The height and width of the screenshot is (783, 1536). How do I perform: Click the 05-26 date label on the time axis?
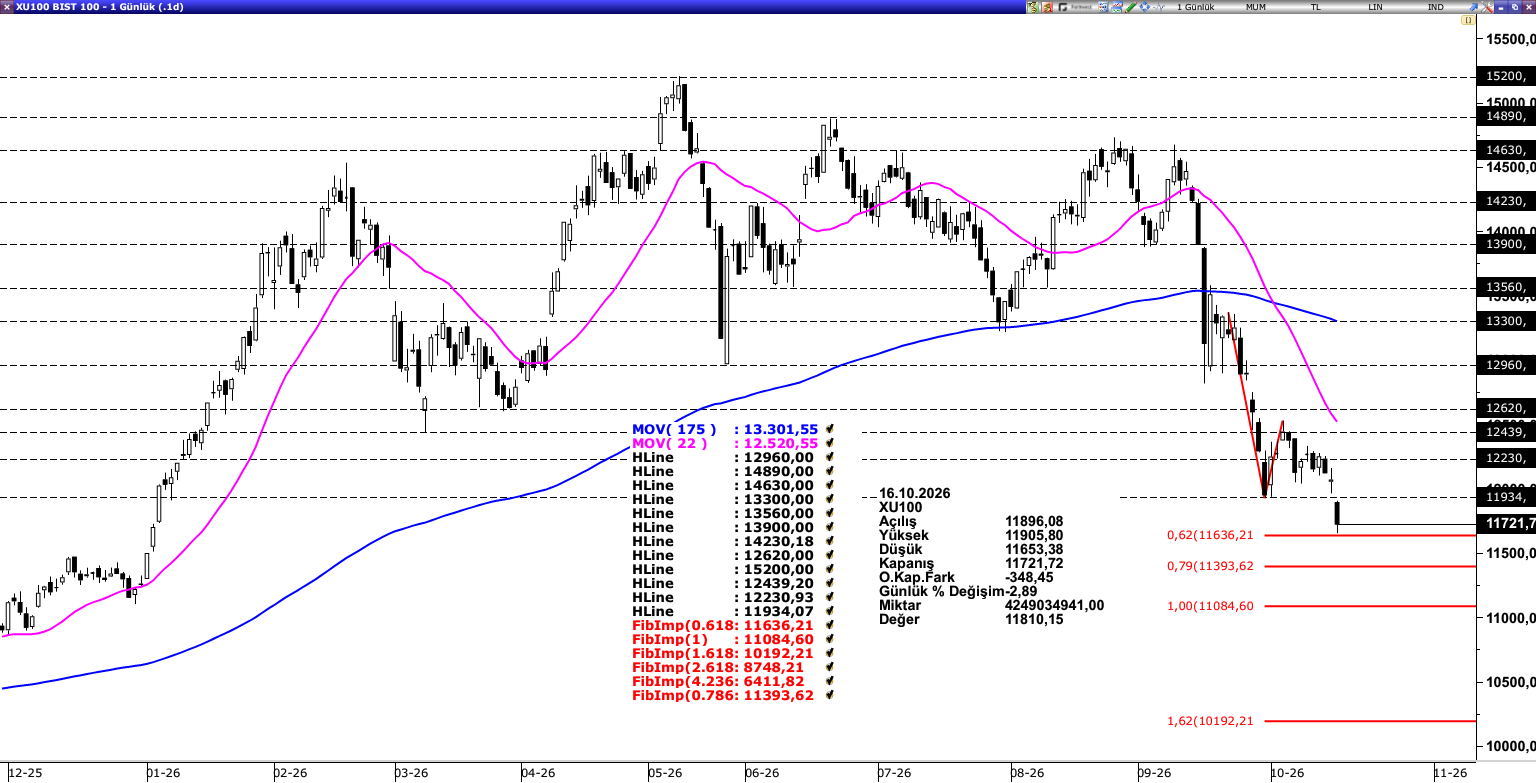coord(665,773)
